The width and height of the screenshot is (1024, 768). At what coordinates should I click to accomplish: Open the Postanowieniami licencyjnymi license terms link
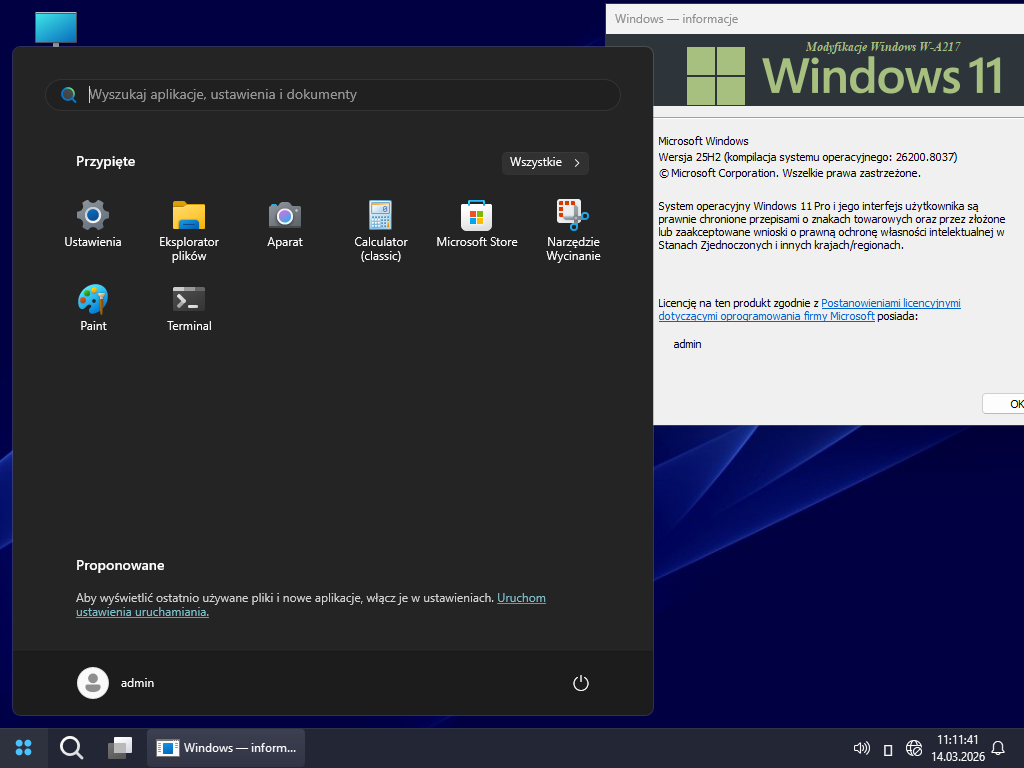click(x=890, y=303)
